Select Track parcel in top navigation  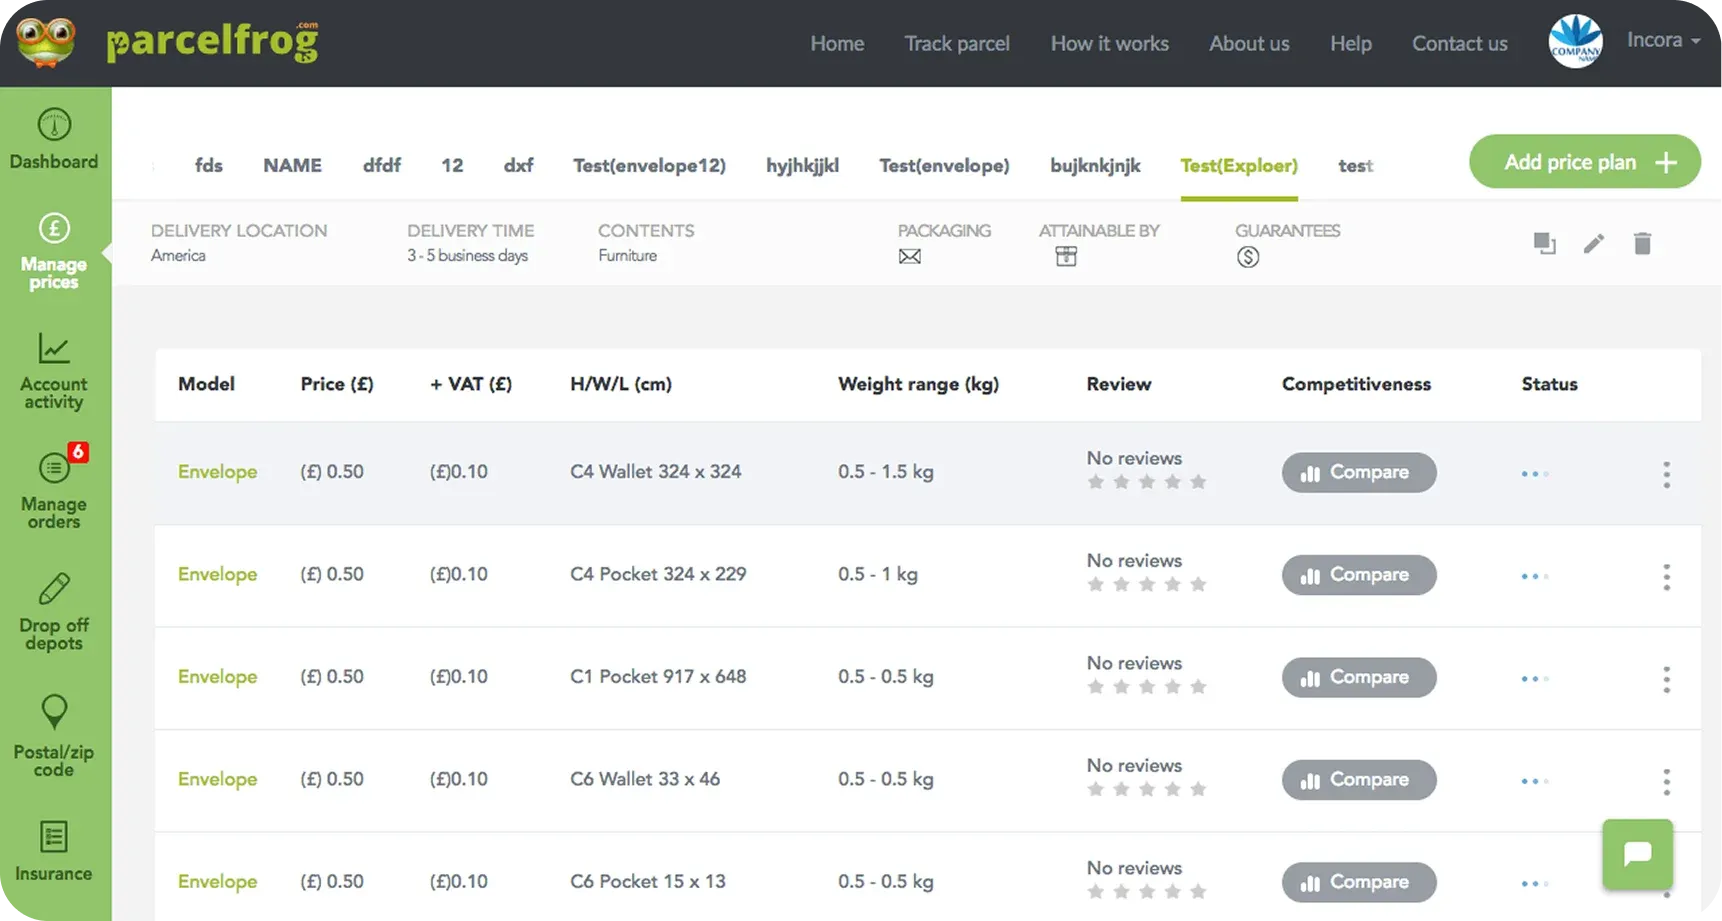957,44
